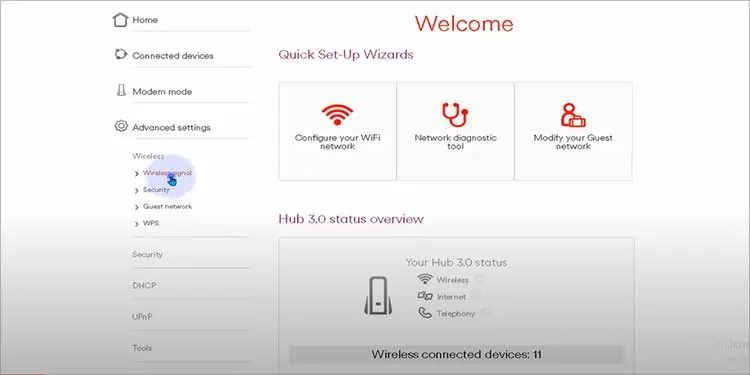Screen dimensions: 750x375
Task: Click the Modem mode icon
Action: click(121, 90)
